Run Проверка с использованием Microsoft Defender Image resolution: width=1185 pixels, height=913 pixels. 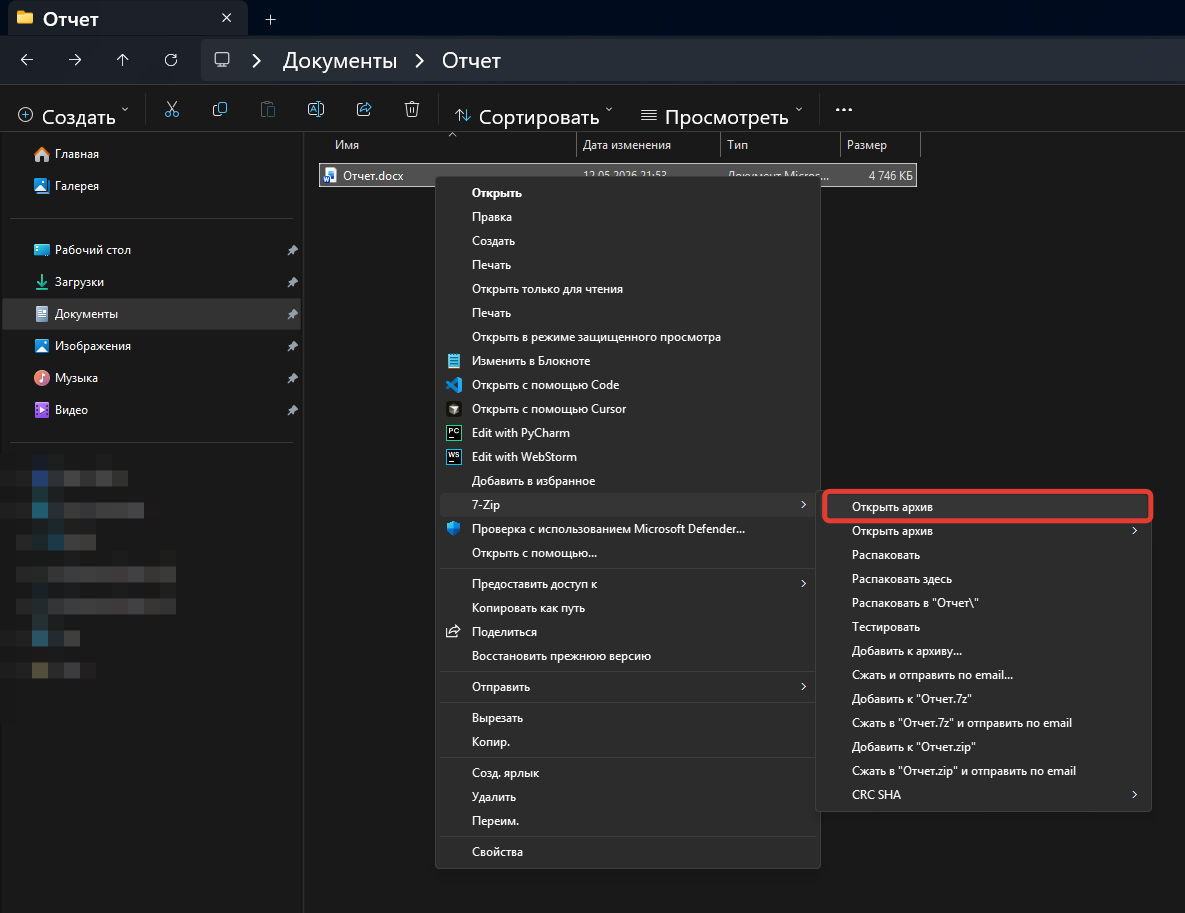pyautogui.click(x=627, y=529)
